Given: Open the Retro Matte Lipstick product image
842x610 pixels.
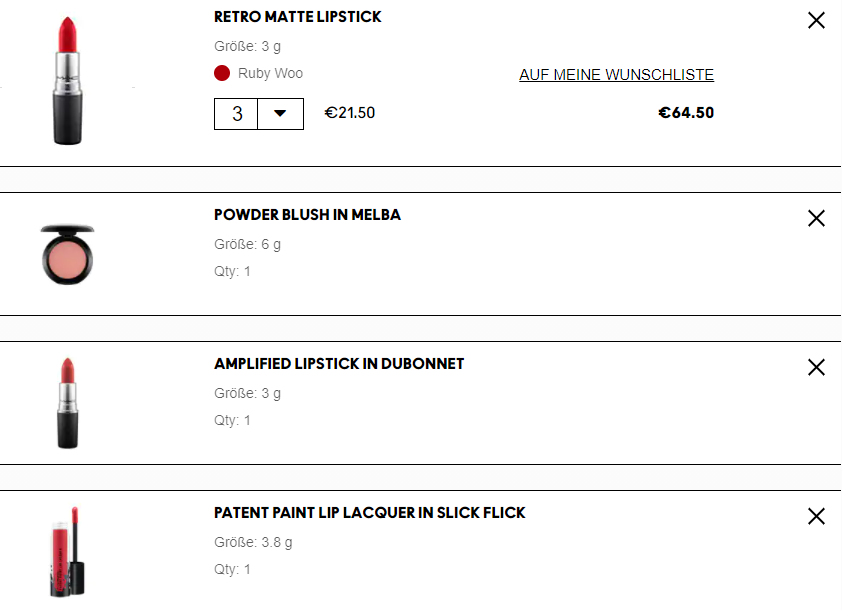Looking at the screenshot, I should pyautogui.click(x=67, y=81).
